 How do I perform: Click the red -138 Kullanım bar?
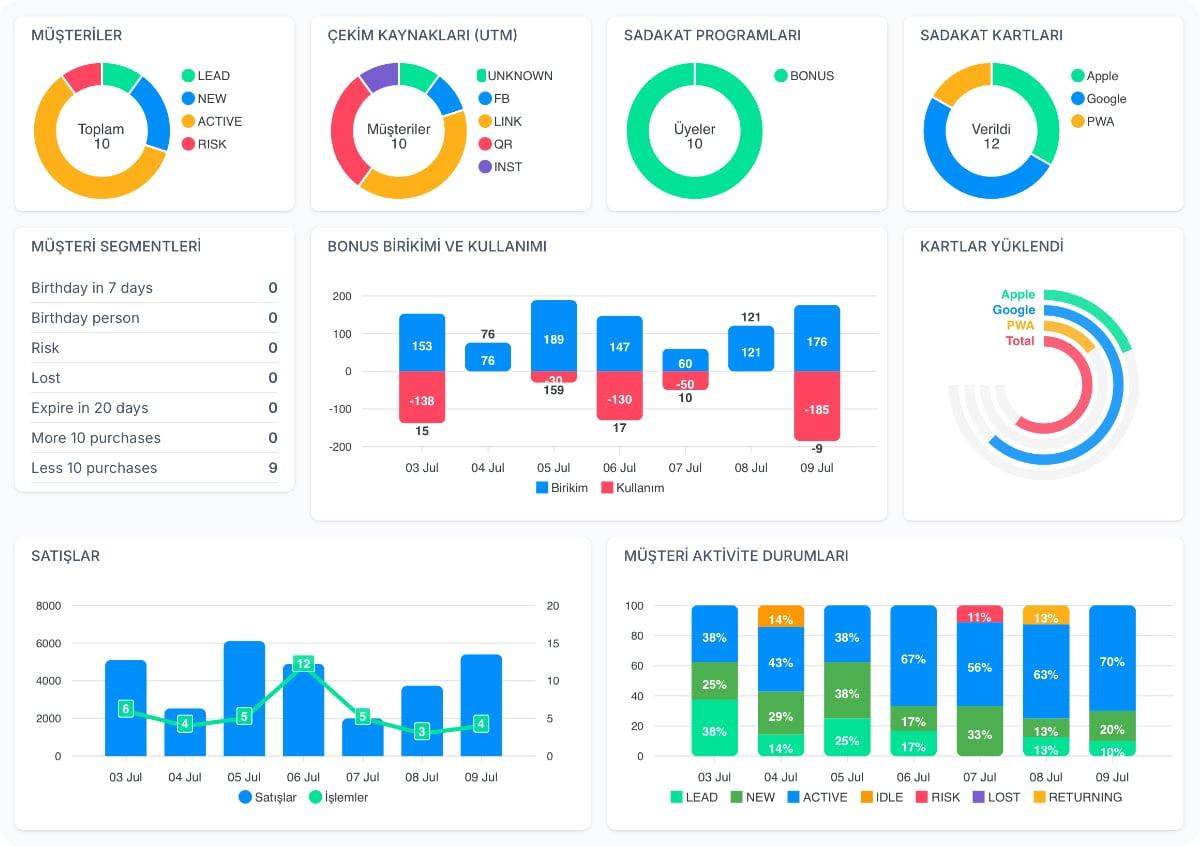(x=422, y=397)
